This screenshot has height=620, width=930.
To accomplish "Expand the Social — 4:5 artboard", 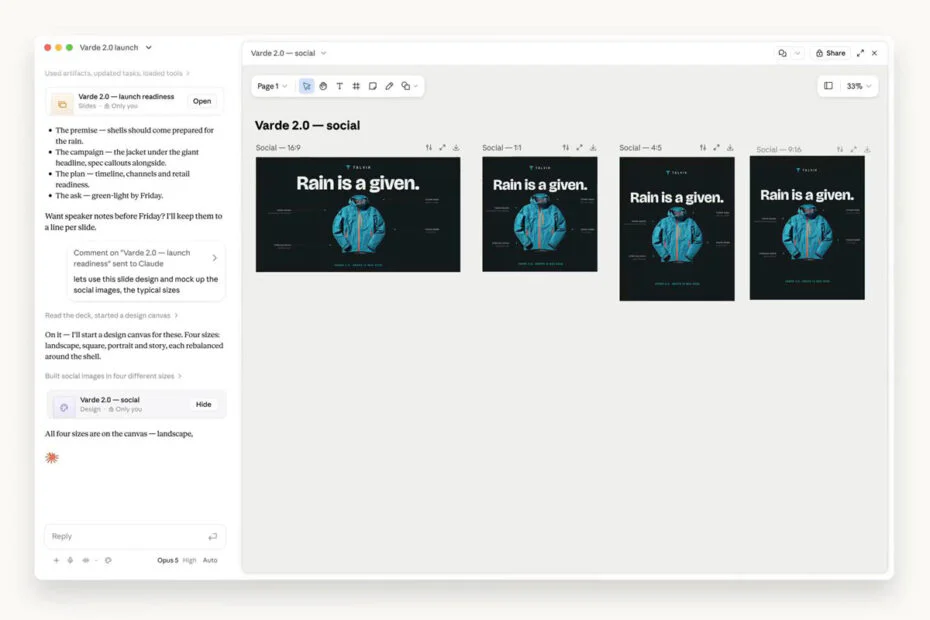I will tap(716, 147).
